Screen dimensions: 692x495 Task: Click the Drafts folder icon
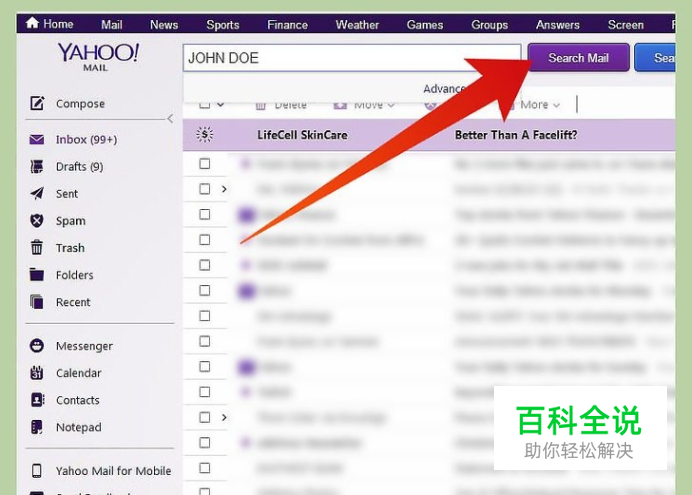(37, 167)
